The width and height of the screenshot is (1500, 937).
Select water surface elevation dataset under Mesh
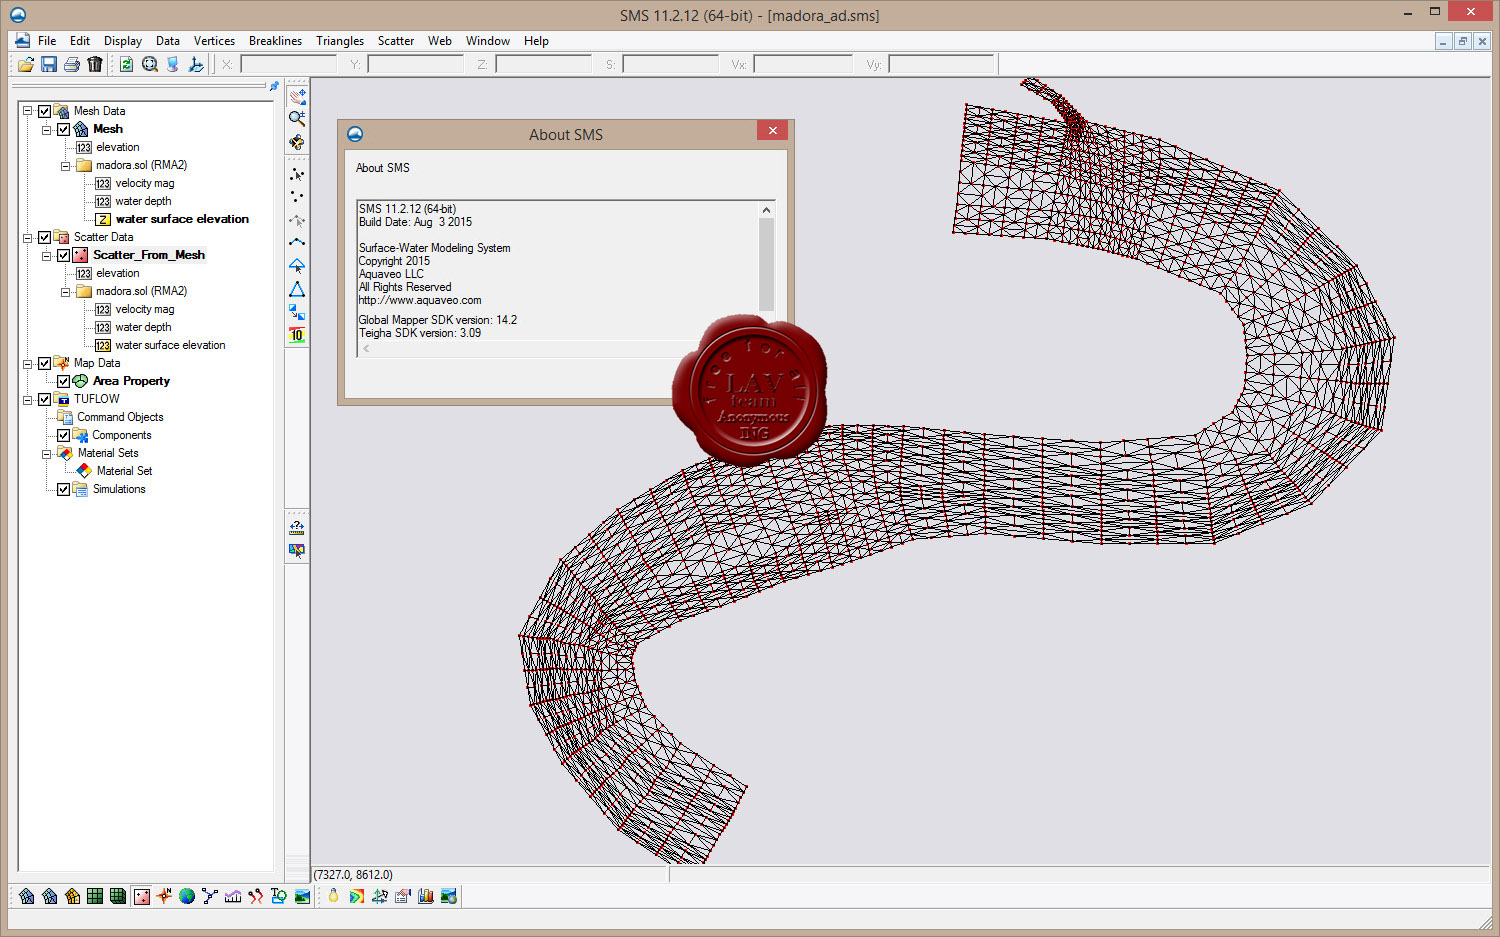(182, 219)
